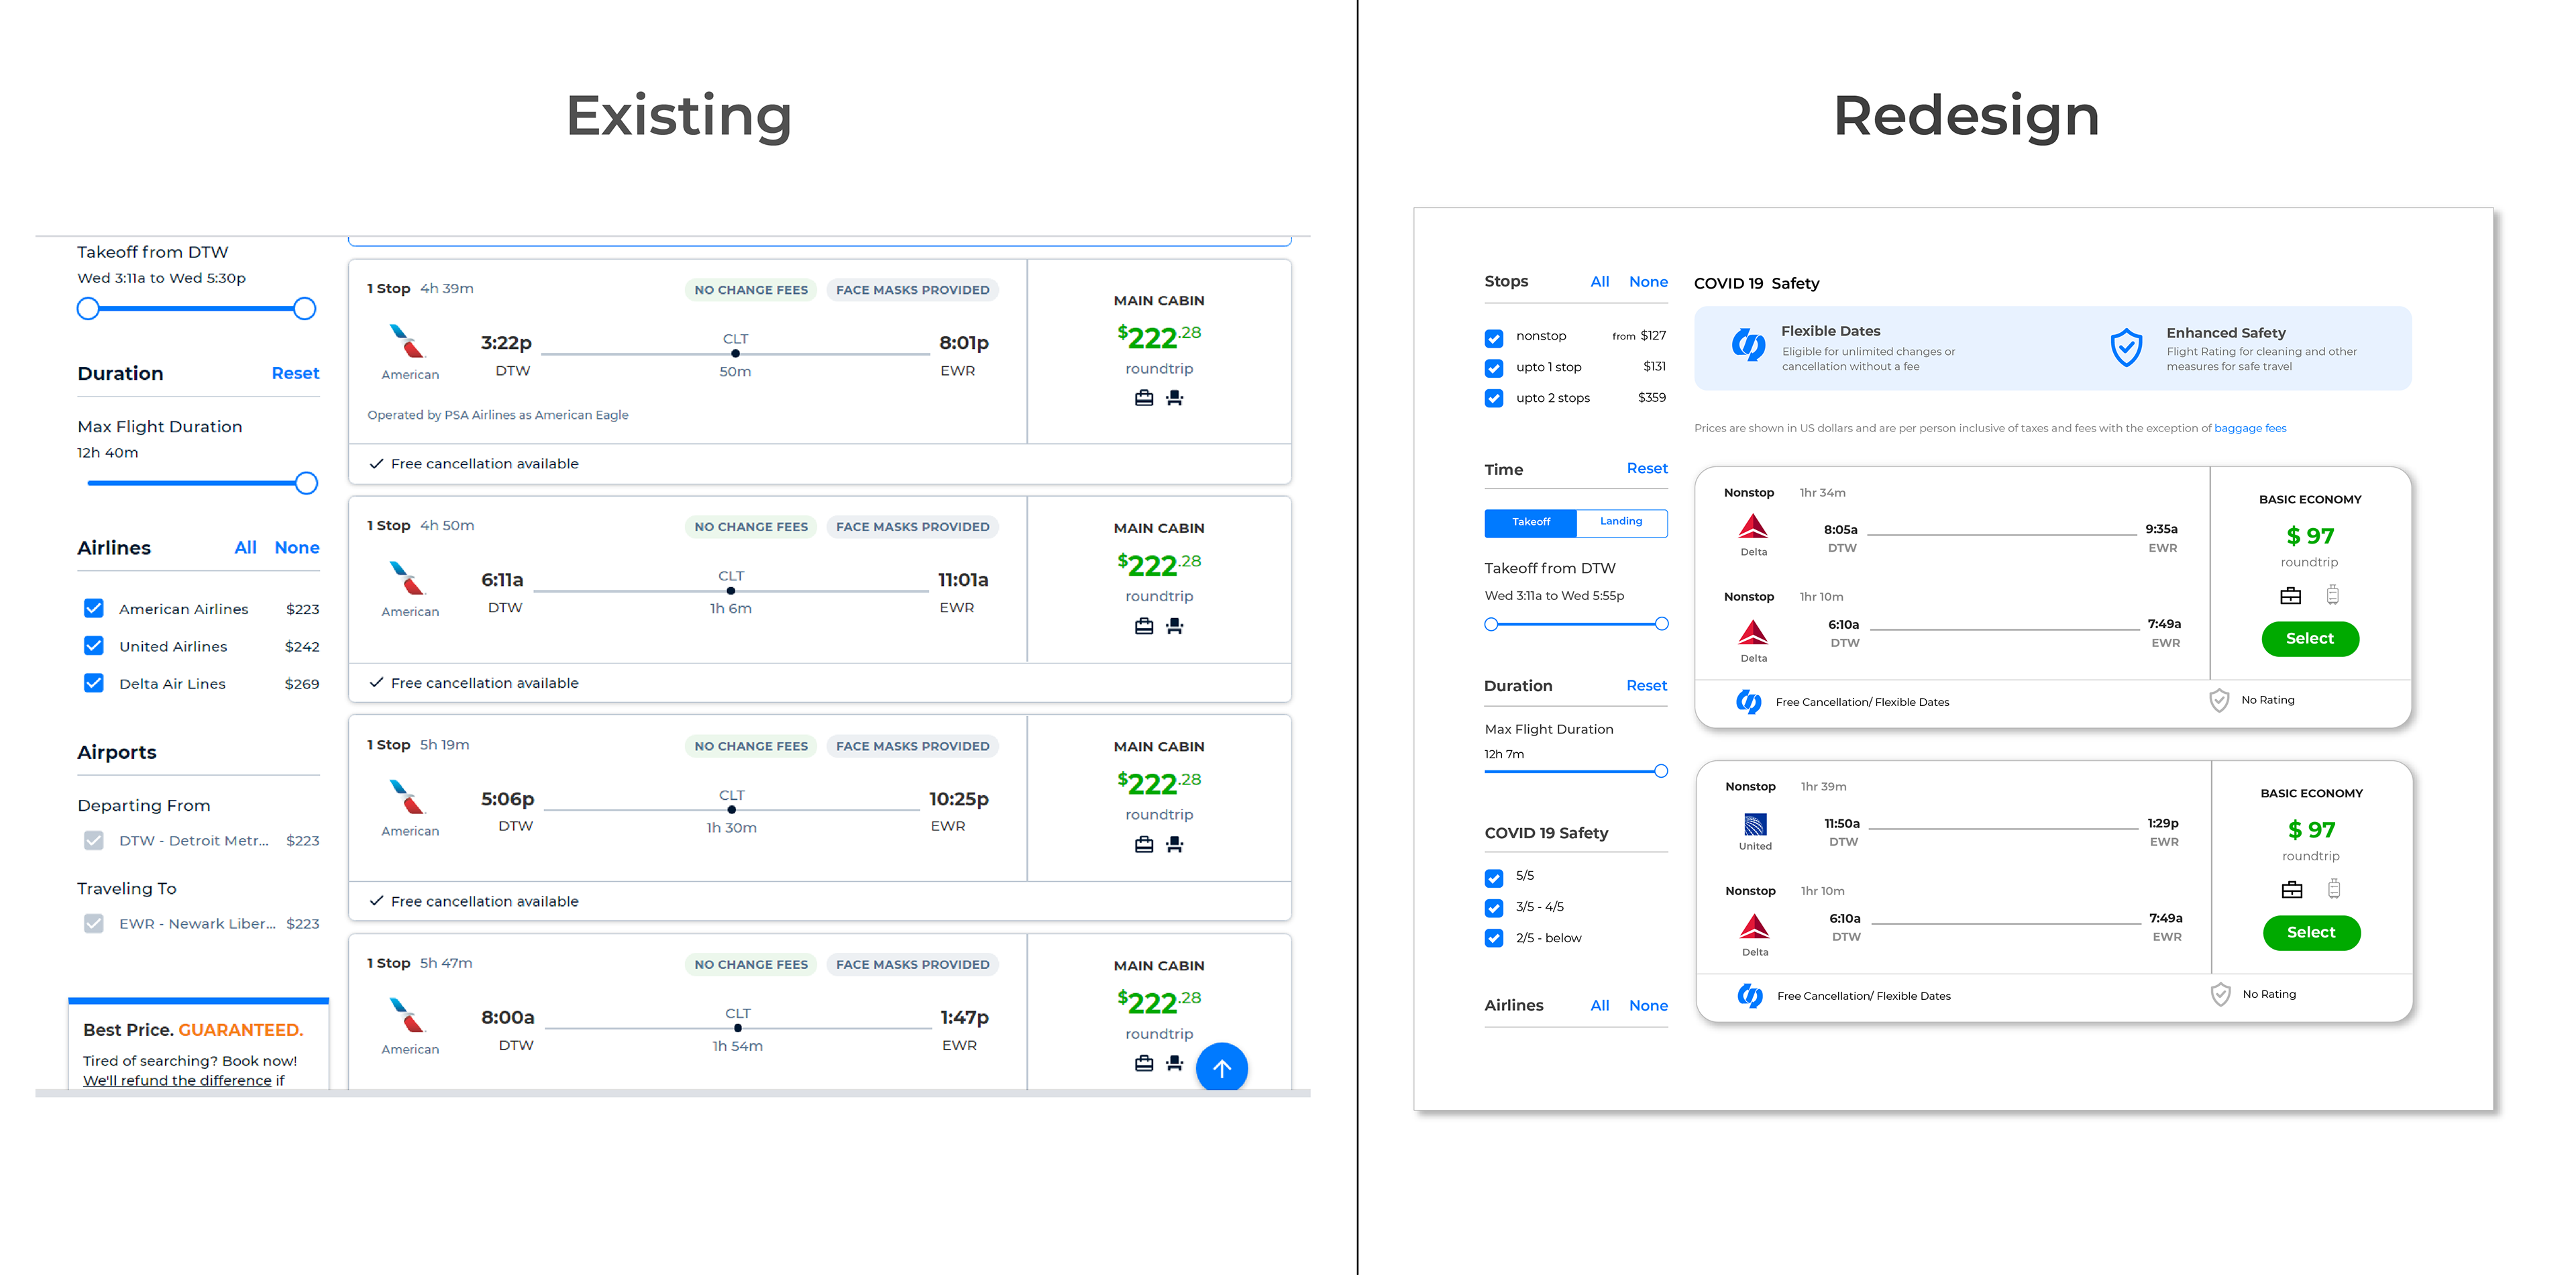2576x1275 pixels.
Task: Click the American Airlines logo on the 8:00a flight
Action: tap(408, 1015)
